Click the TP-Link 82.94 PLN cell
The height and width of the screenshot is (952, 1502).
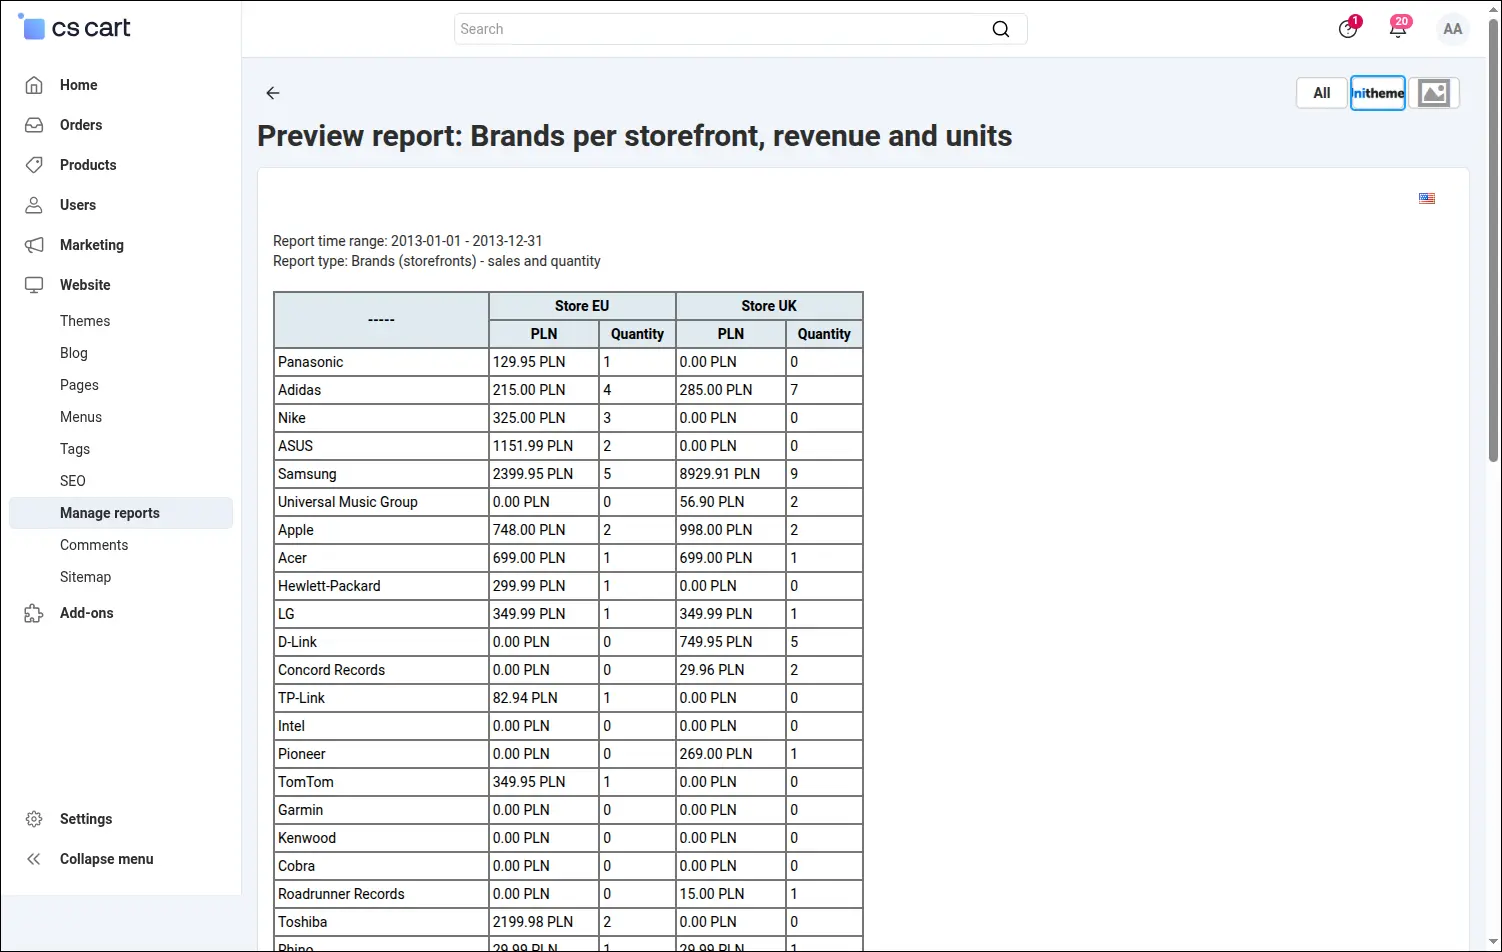coord(544,698)
